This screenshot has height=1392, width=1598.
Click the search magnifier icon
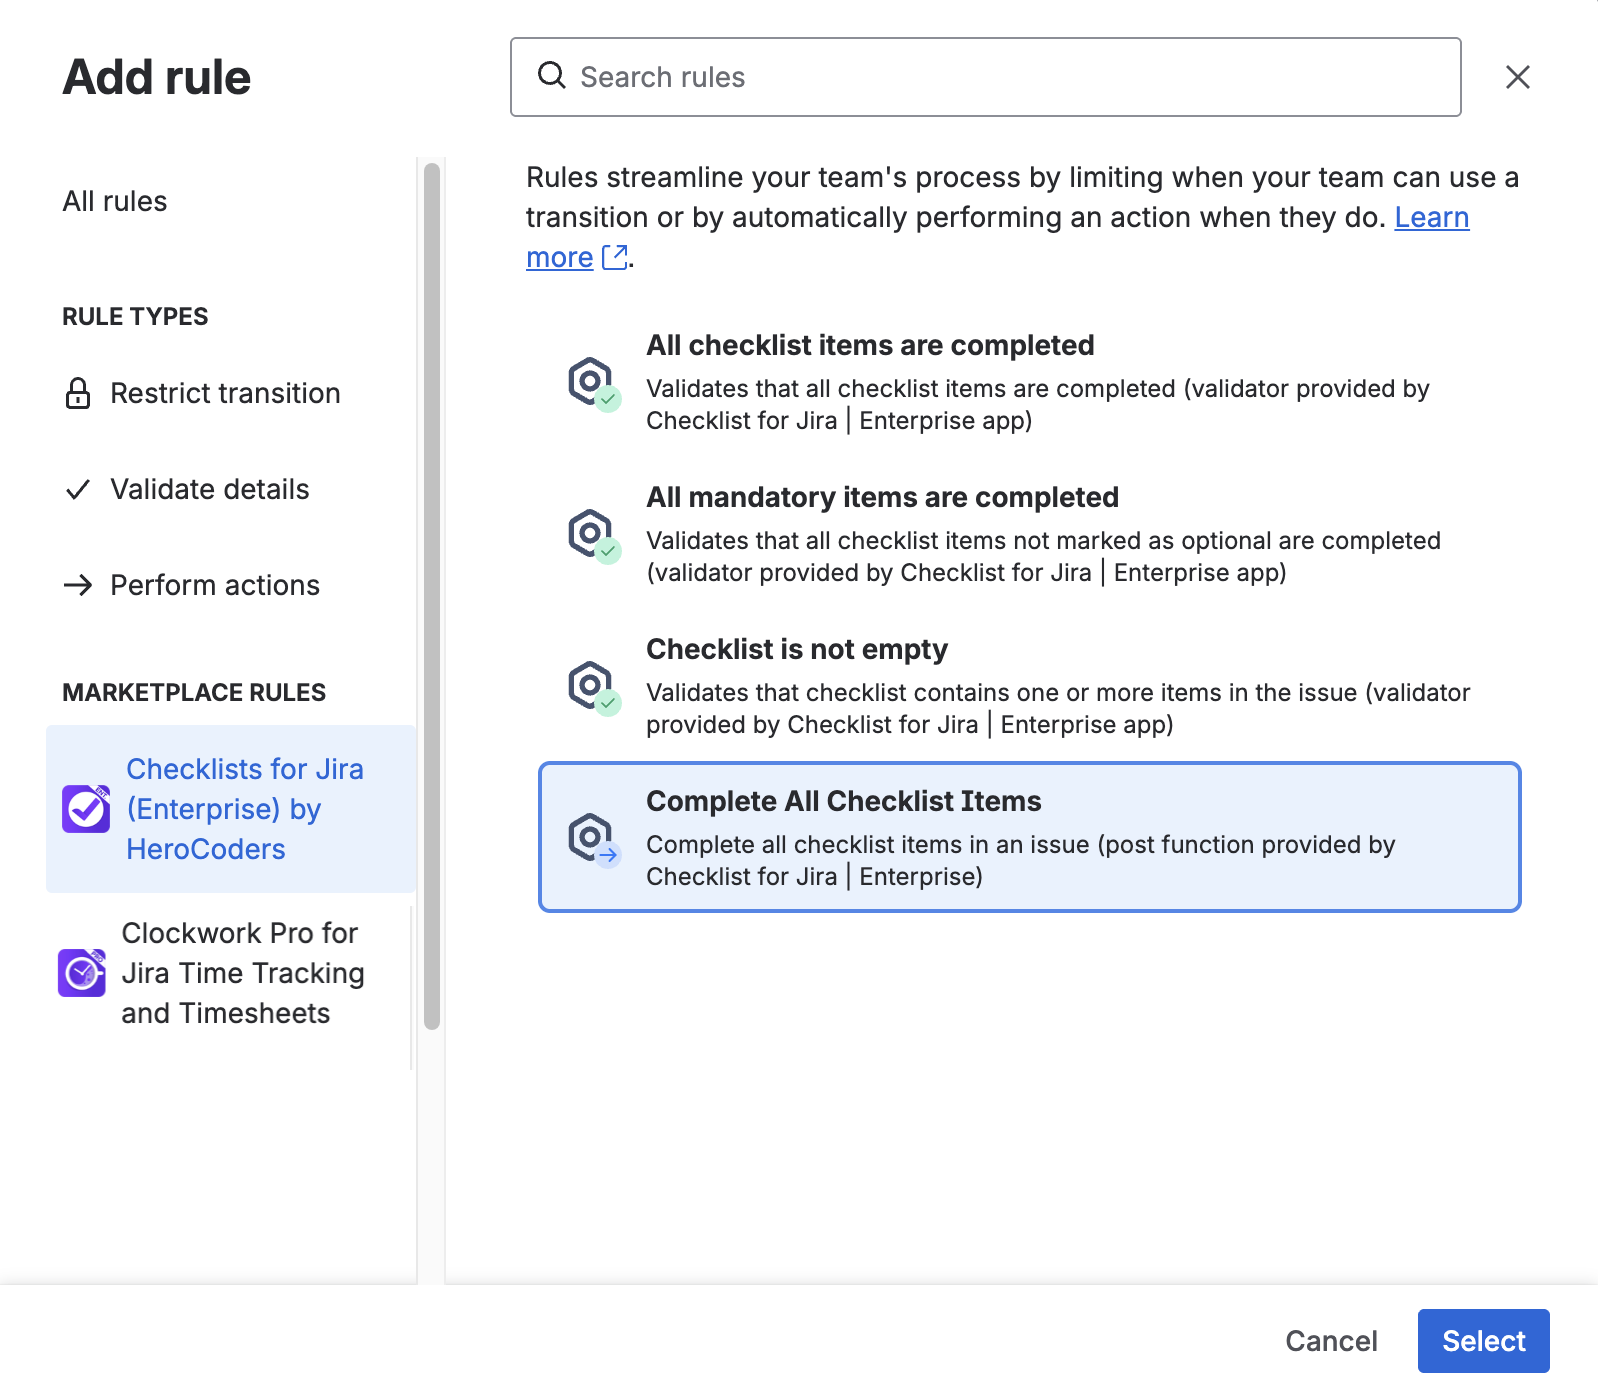552,76
